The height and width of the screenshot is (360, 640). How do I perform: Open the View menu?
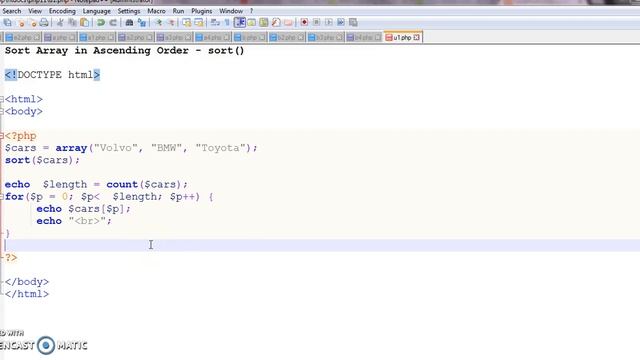[35, 11]
